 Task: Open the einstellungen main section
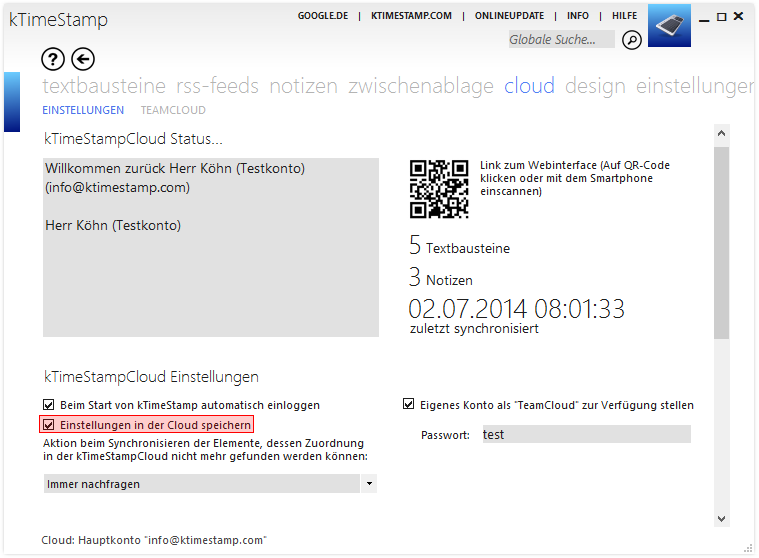point(695,86)
